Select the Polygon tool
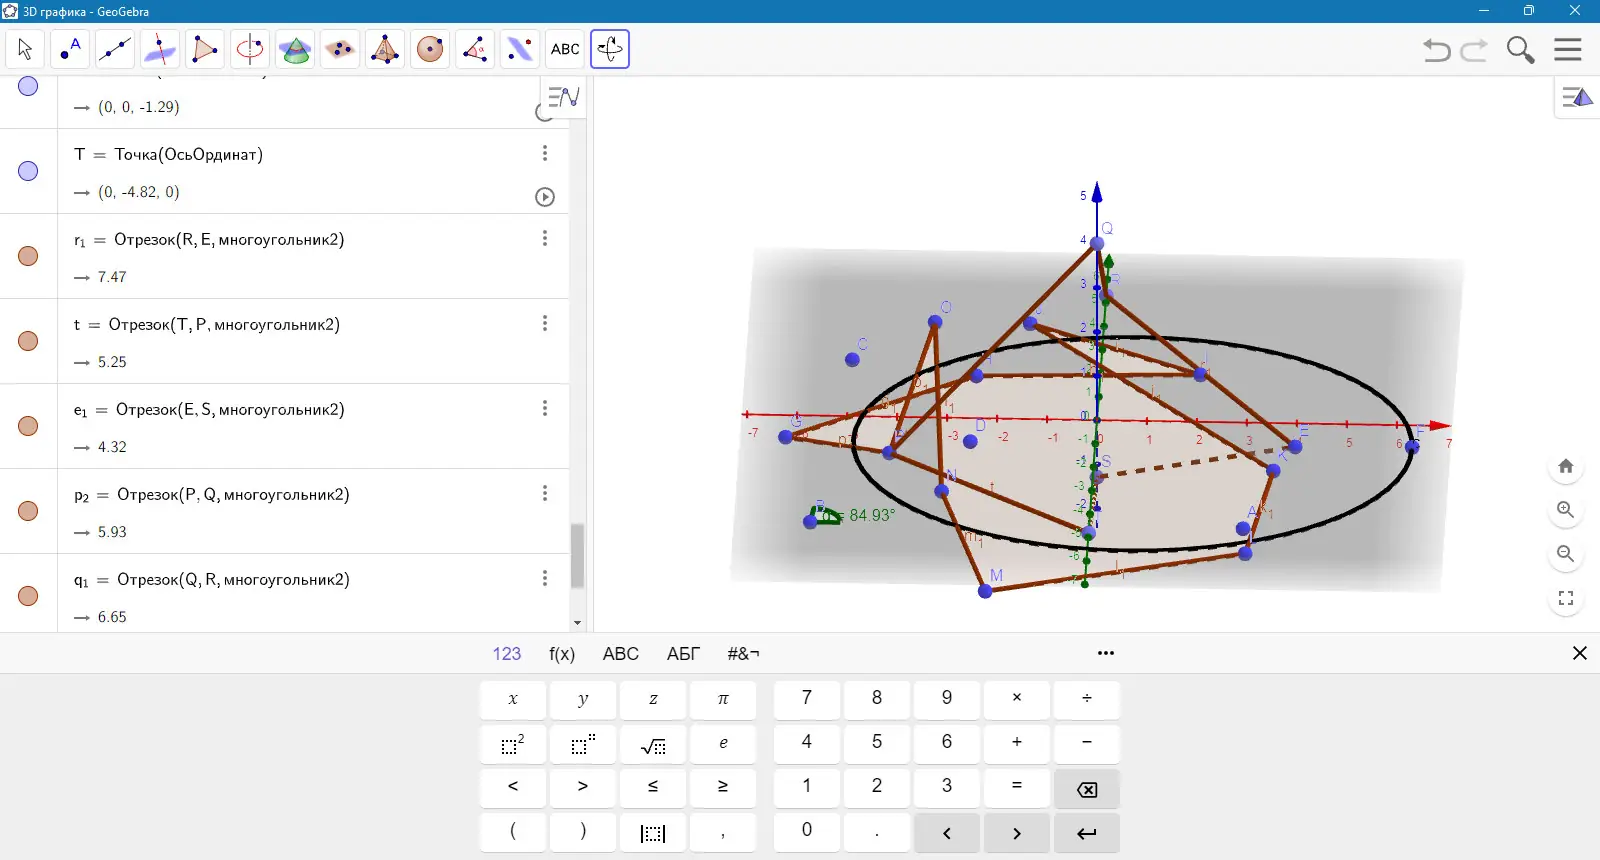The image size is (1600, 860). click(205, 49)
